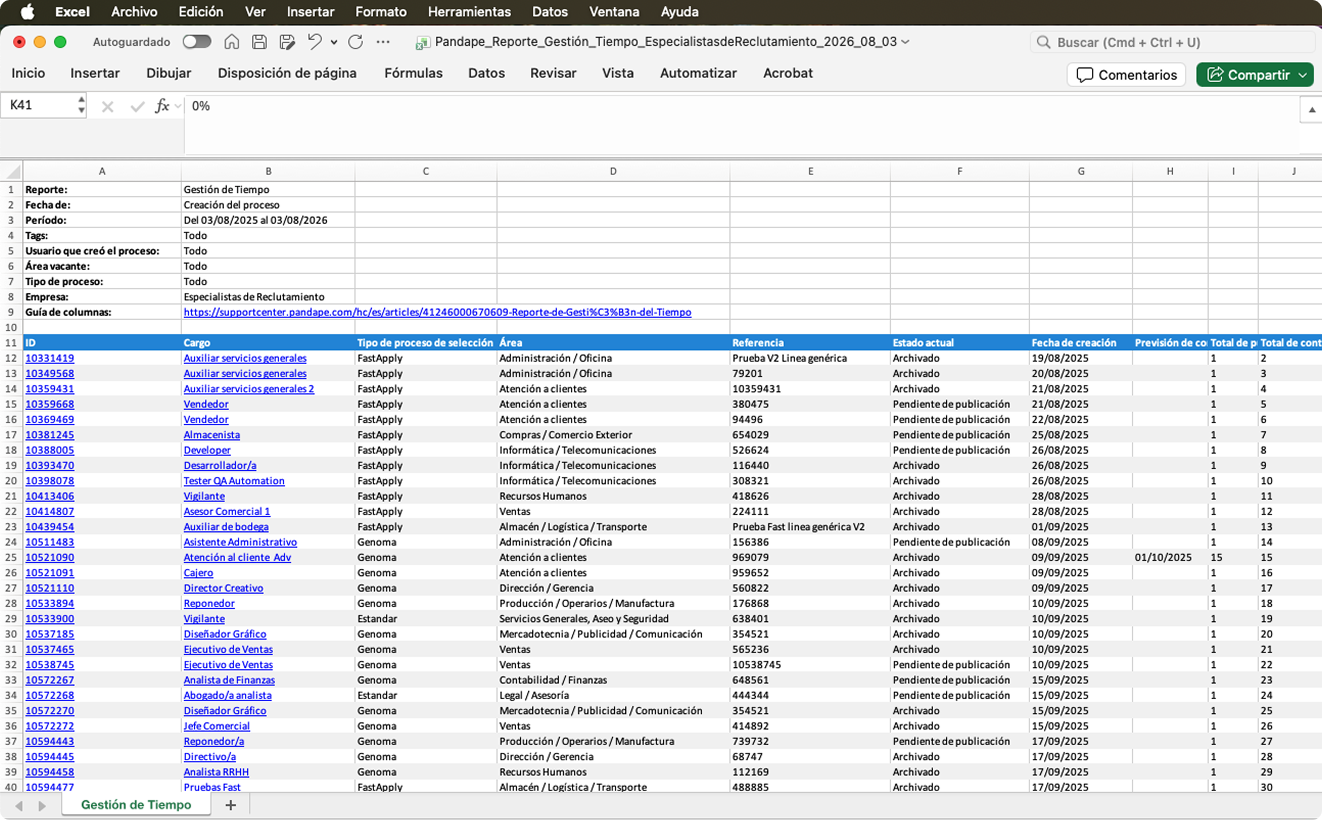Screen dimensions: 1322x820
Task: Open the Ventana menu
Action: click(614, 12)
